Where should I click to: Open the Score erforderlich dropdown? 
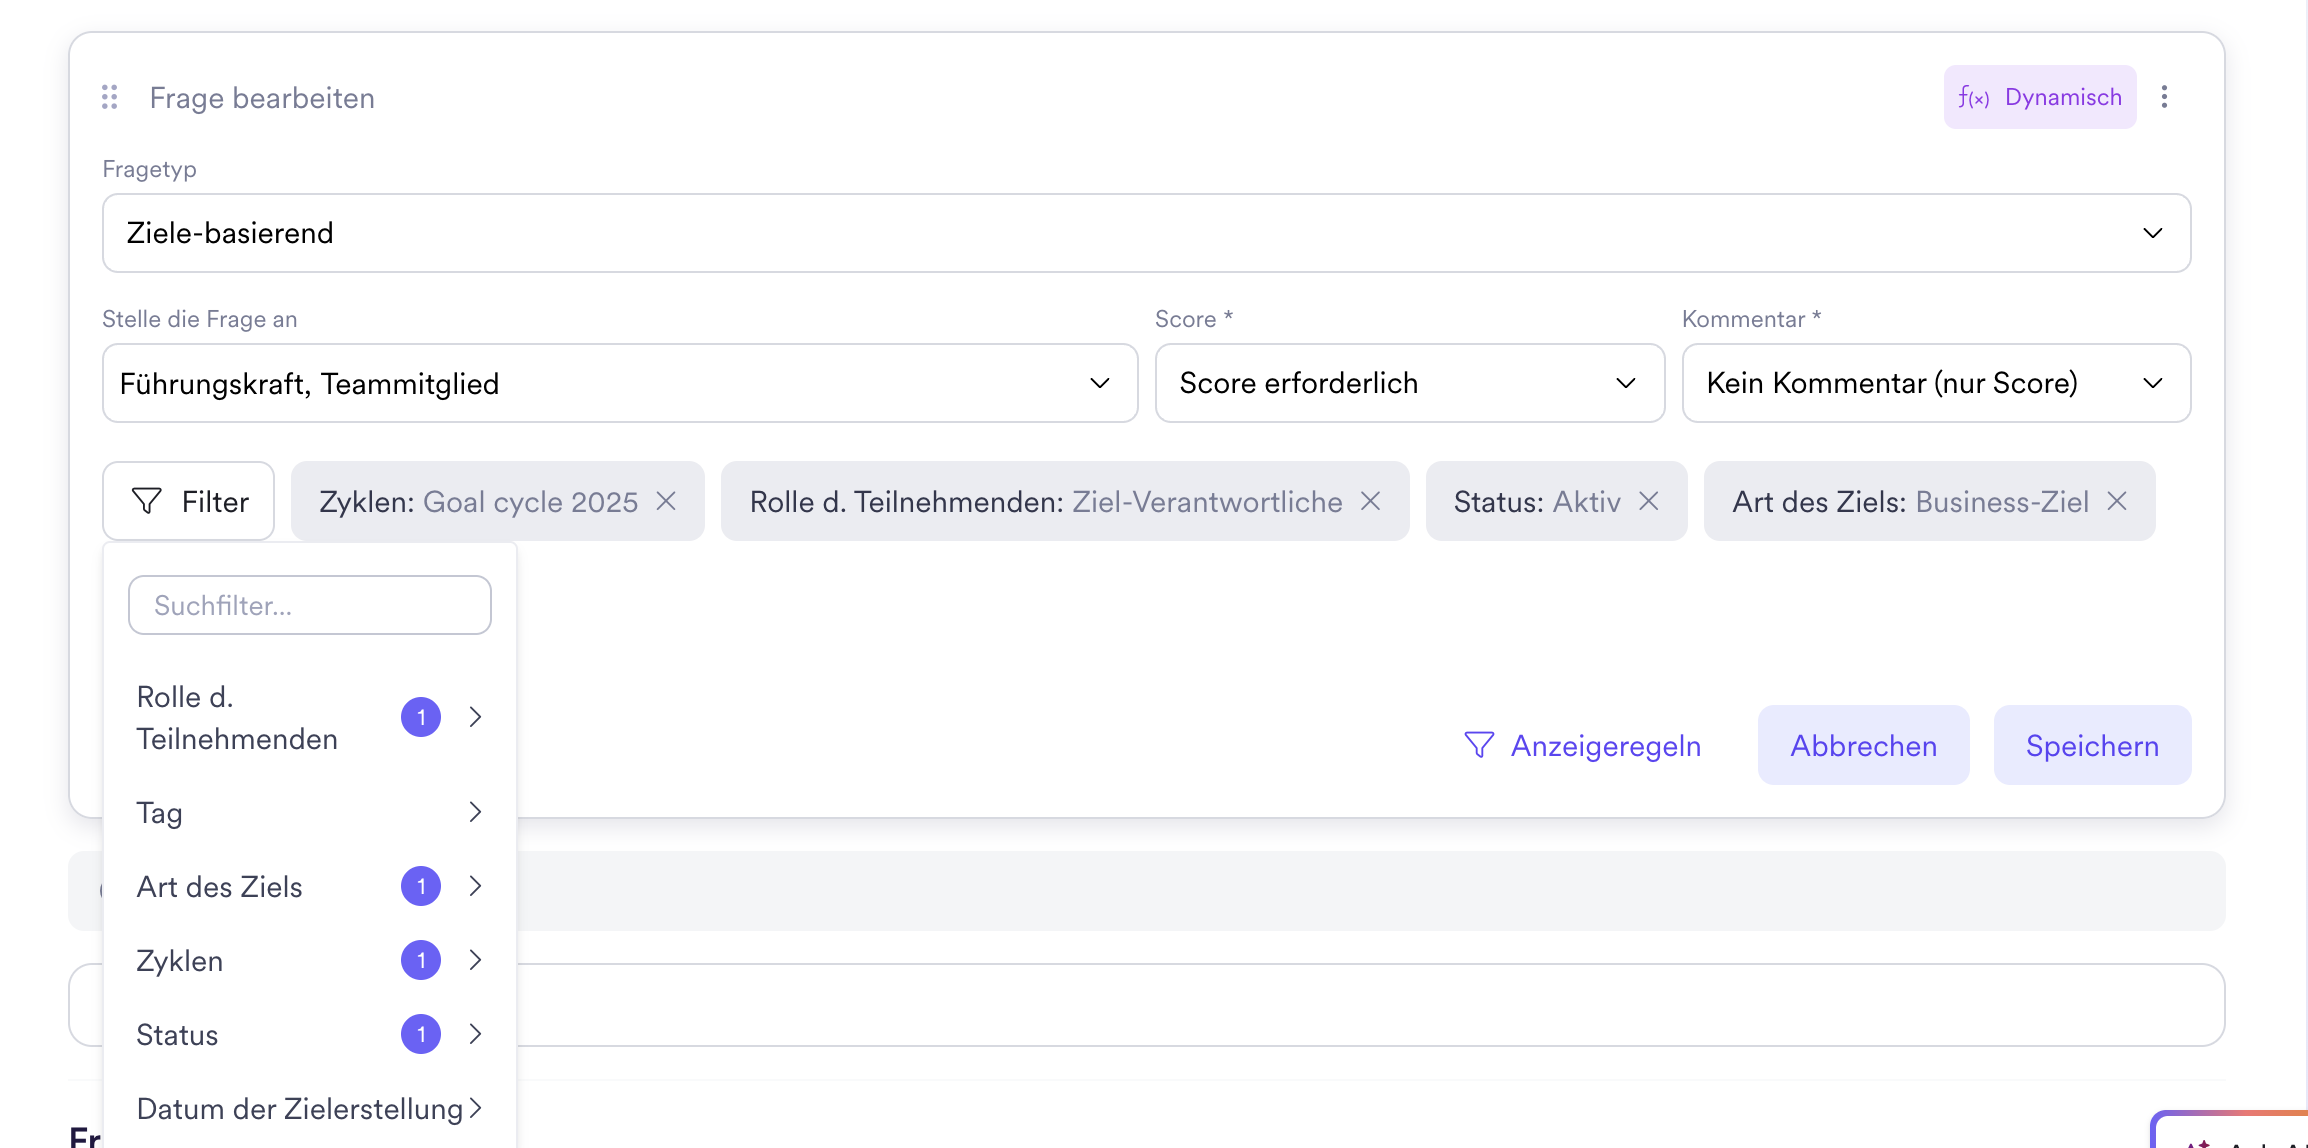point(1409,383)
